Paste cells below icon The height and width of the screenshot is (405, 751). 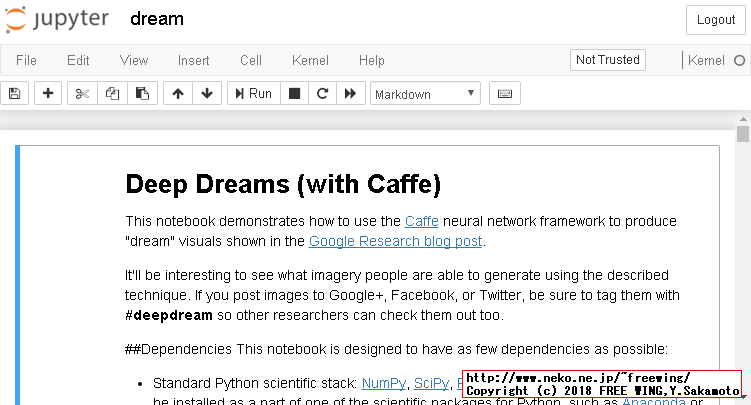click(x=142, y=94)
